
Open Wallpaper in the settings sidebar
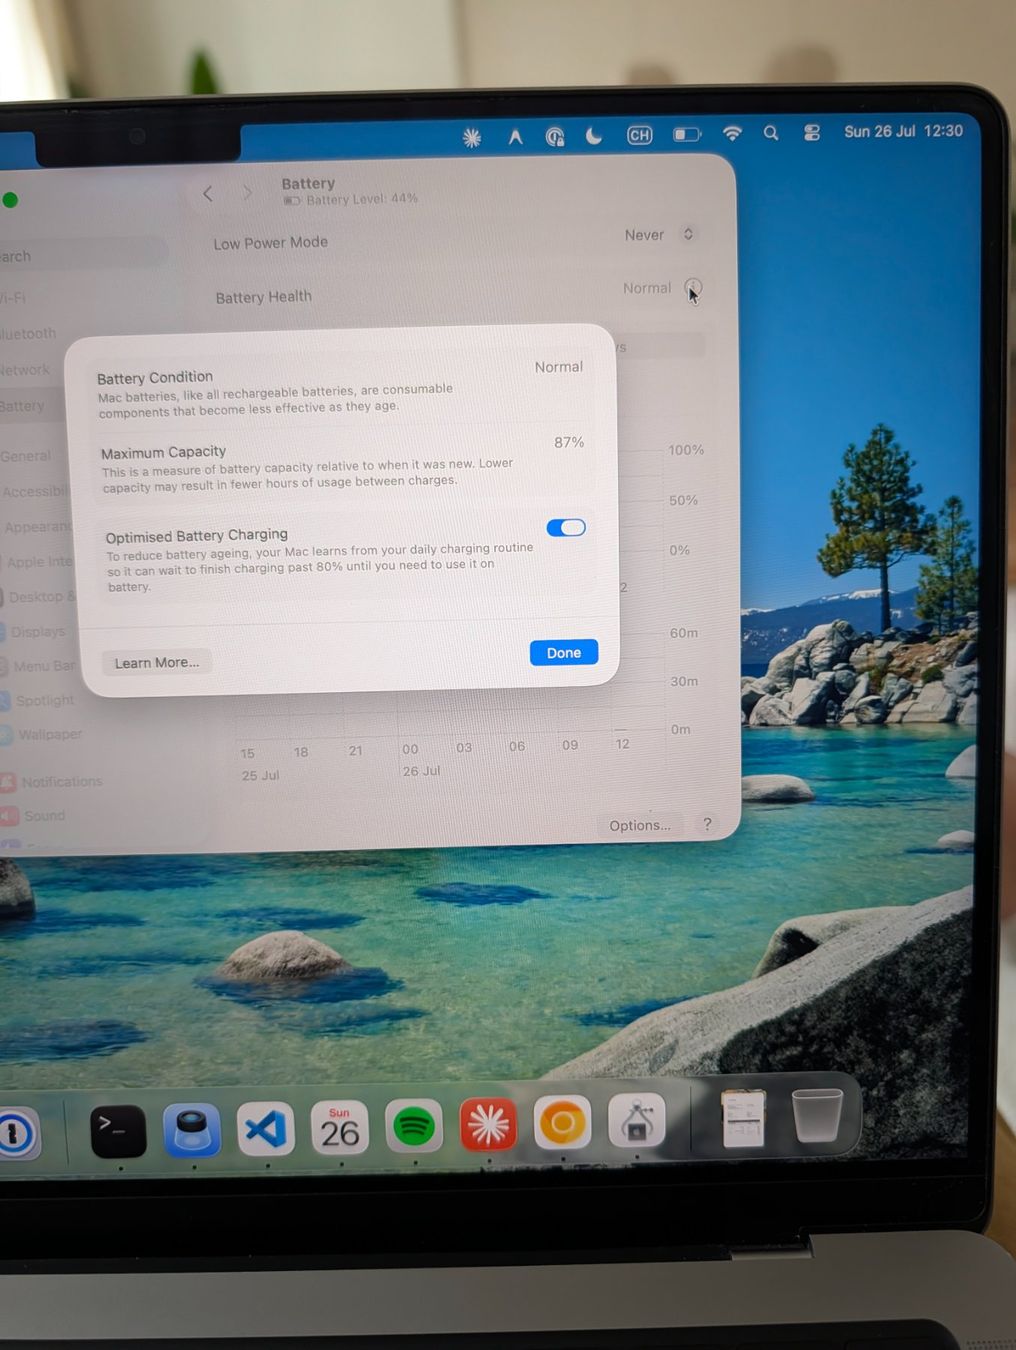pos(42,734)
